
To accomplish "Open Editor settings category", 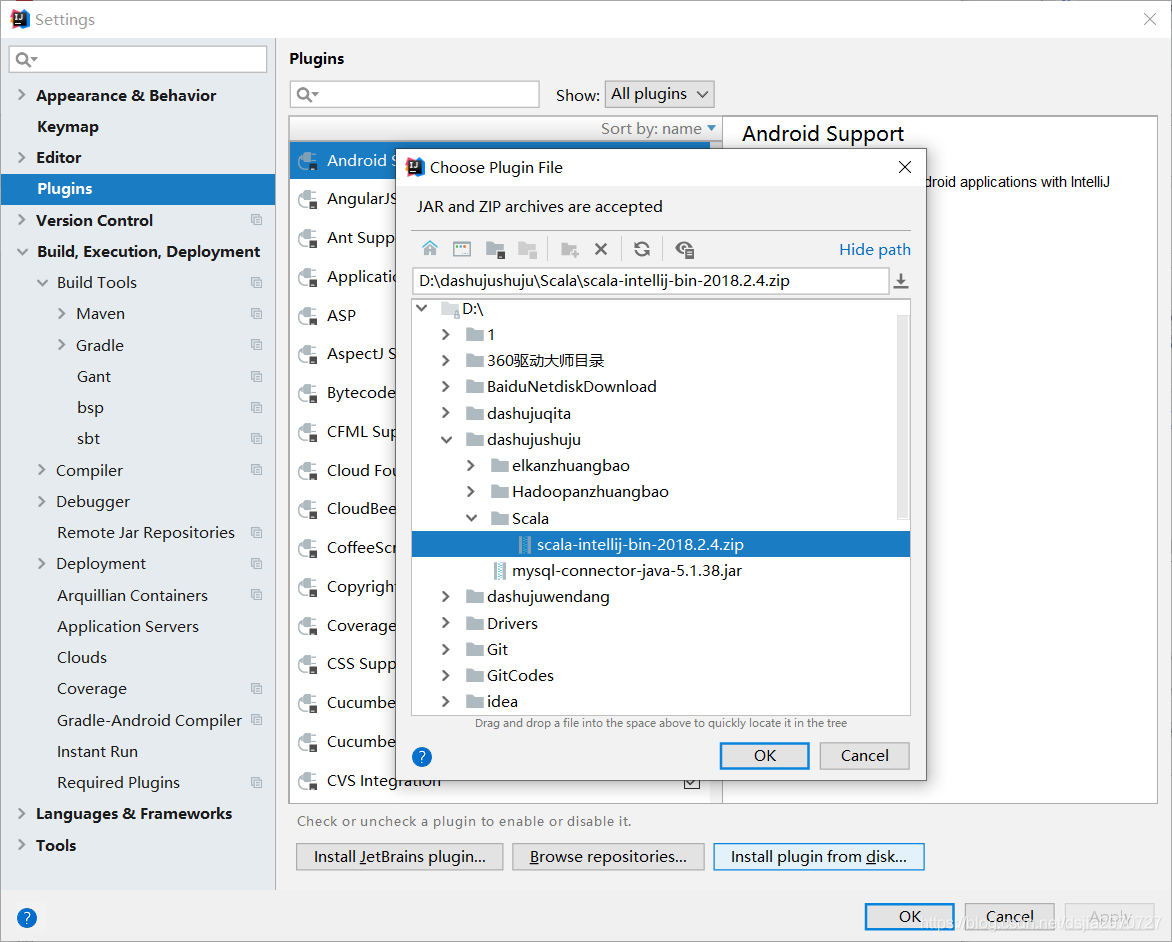I will click(x=58, y=158).
